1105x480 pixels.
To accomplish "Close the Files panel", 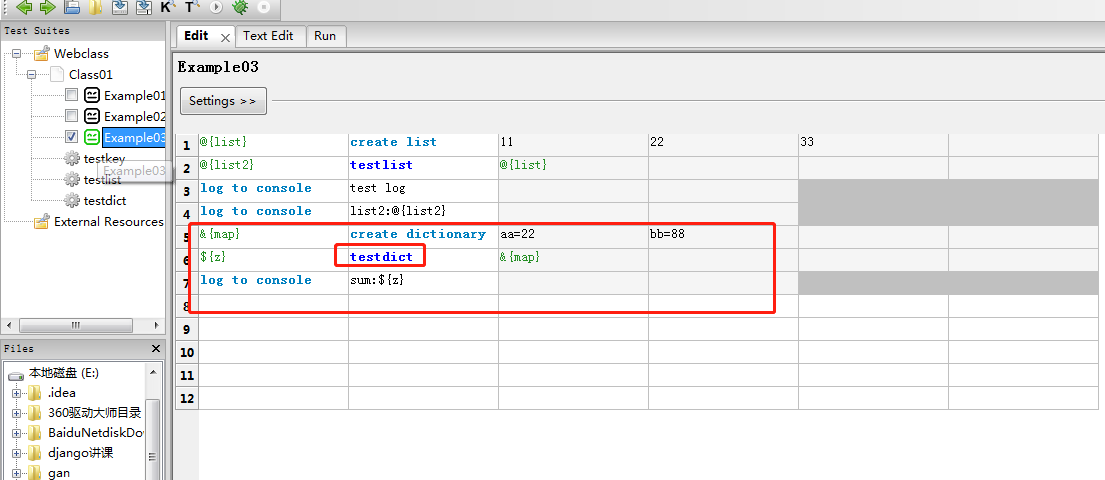I will point(156,349).
